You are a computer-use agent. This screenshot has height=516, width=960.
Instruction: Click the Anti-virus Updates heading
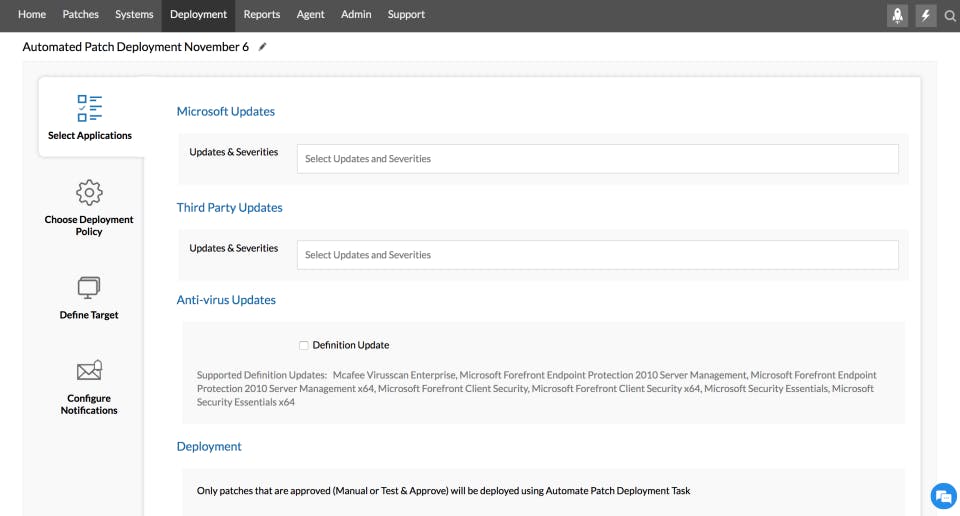(226, 300)
